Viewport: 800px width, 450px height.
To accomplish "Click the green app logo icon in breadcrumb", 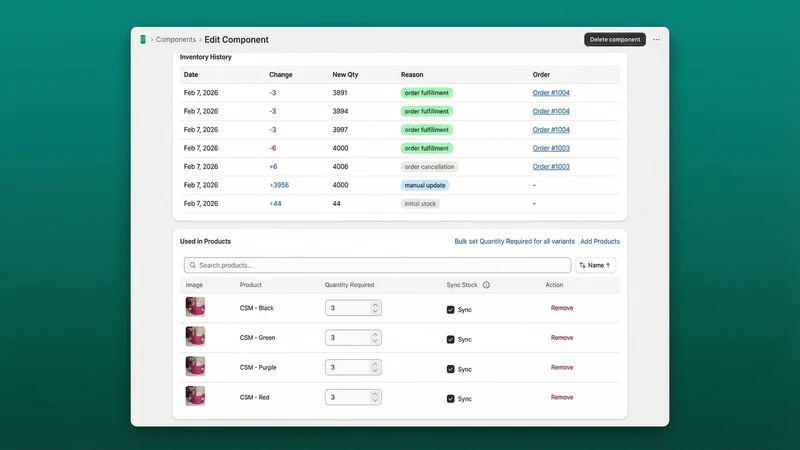I will [143, 39].
